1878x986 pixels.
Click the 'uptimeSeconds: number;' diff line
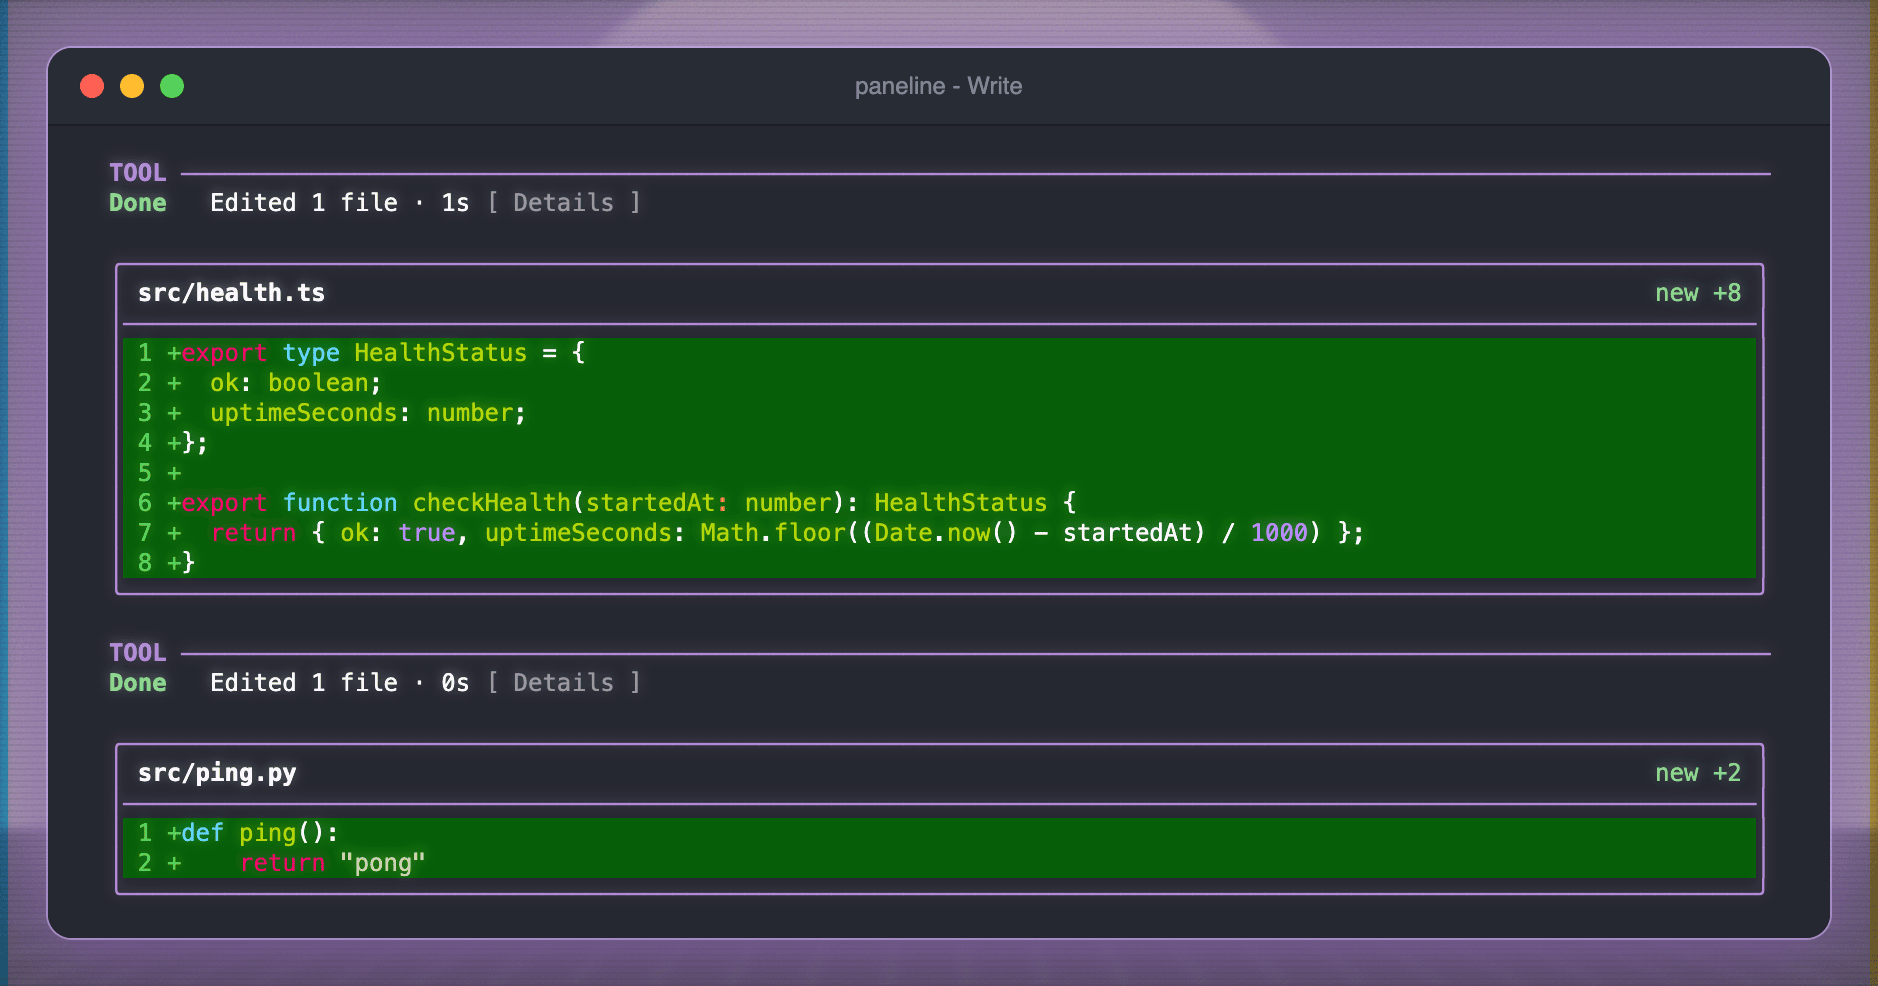[939, 413]
